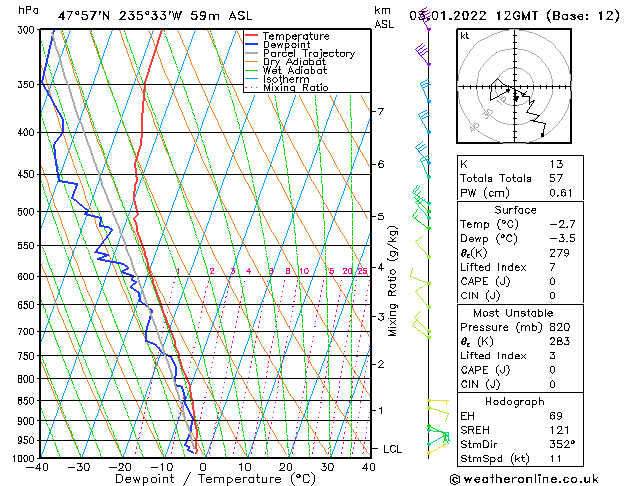The image size is (629, 486).
Task: Click the 550 hPa pressure label
Action: coord(28,245)
